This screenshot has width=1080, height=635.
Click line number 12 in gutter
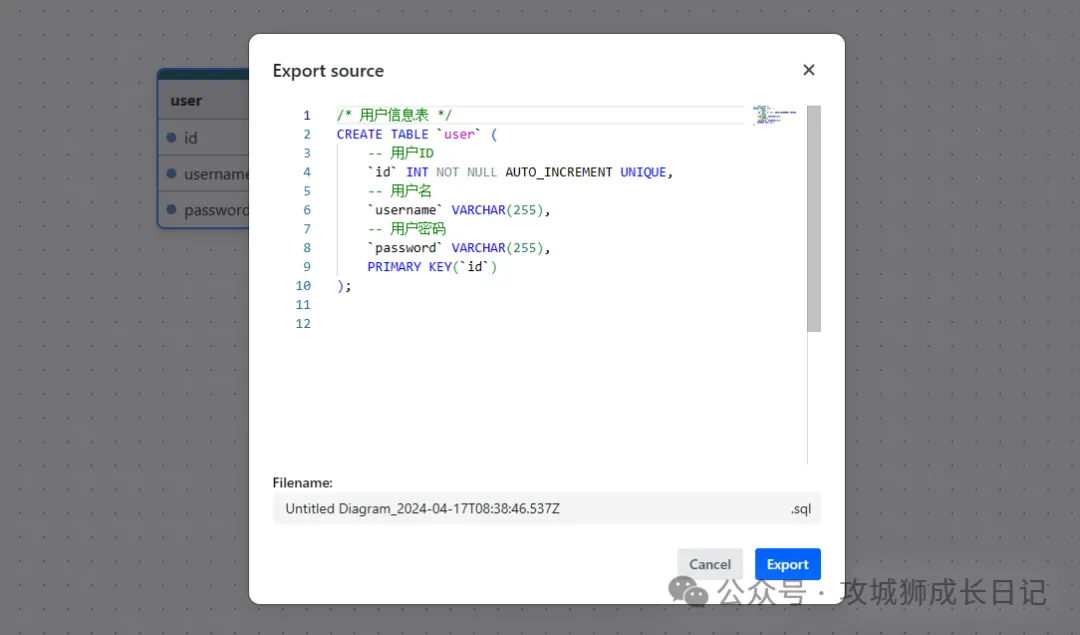pyautogui.click(x=303, y=324)
